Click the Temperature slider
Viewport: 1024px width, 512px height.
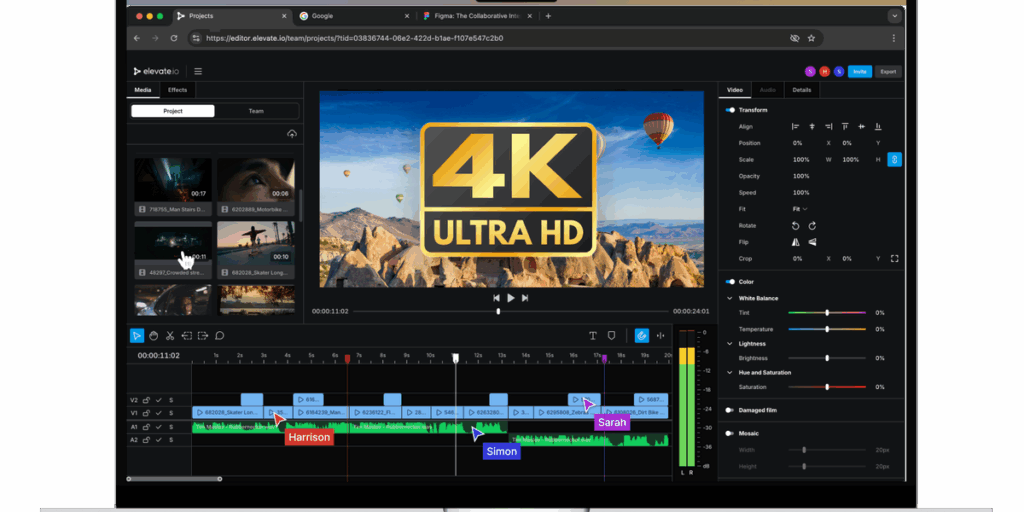tap(827, 329)
